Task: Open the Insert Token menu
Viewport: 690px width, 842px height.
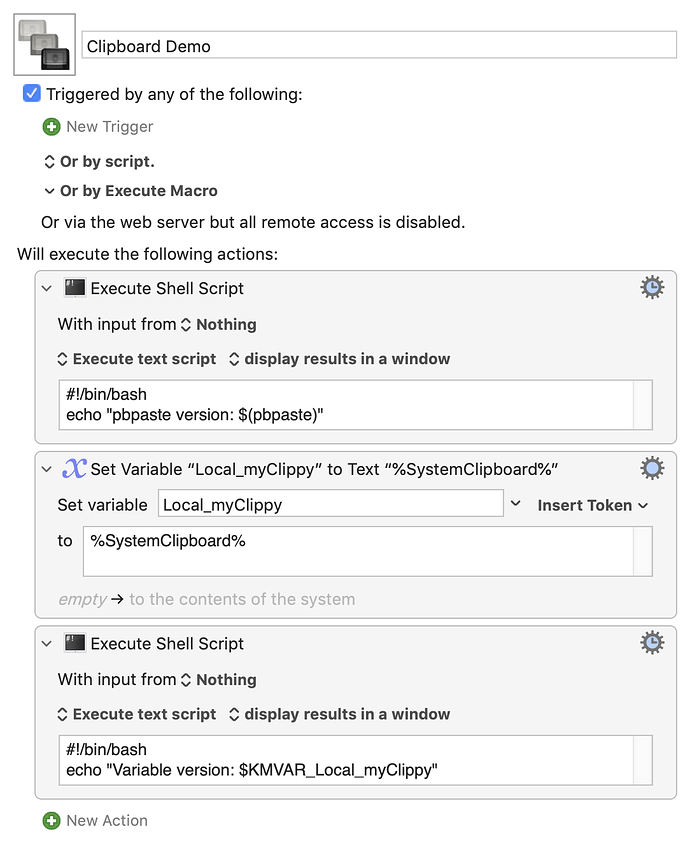Action: coord(593,505)
